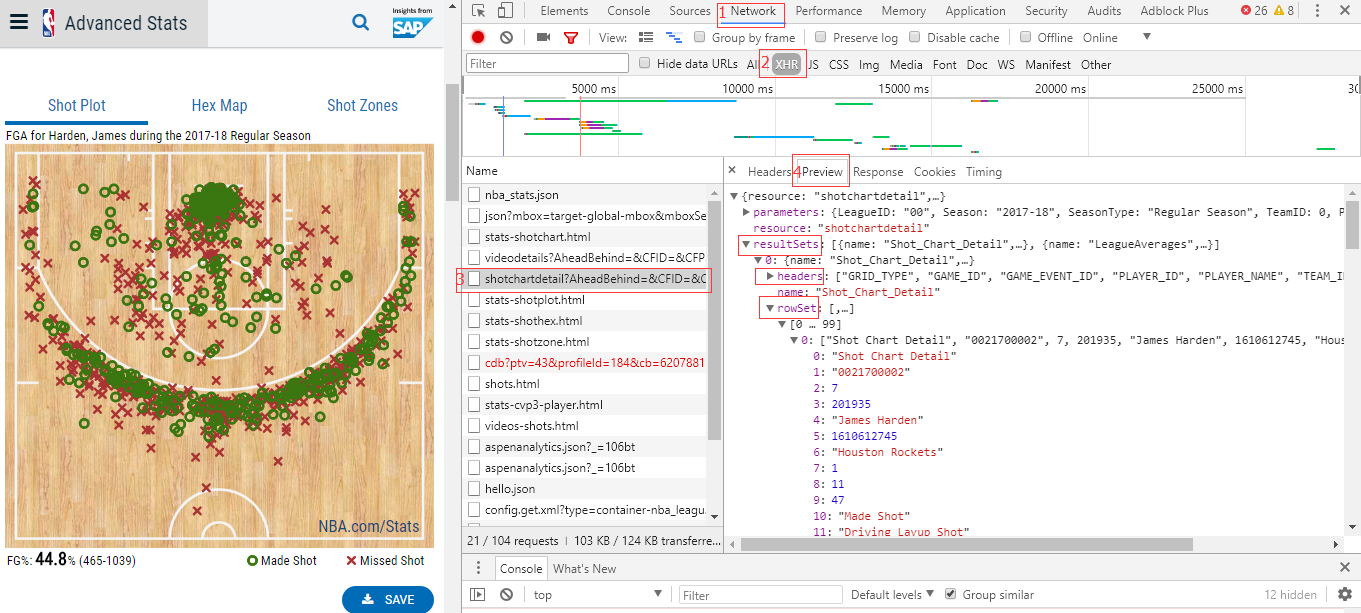
Task: Collapse the [0 … 99] range node
Action: (782, 324)
